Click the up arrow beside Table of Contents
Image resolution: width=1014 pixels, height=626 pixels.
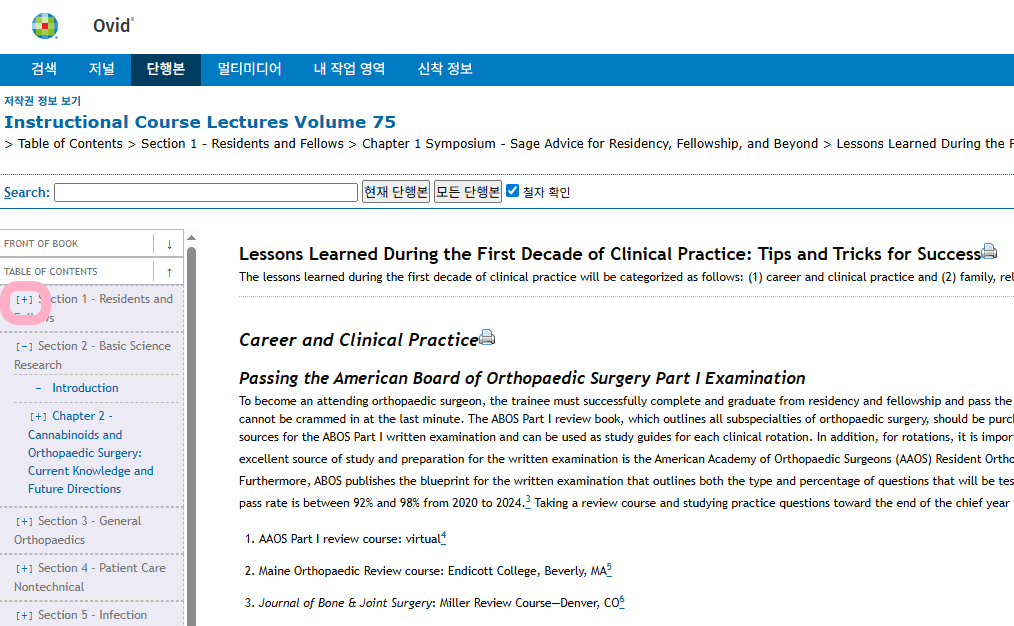[x=169, y=272]
